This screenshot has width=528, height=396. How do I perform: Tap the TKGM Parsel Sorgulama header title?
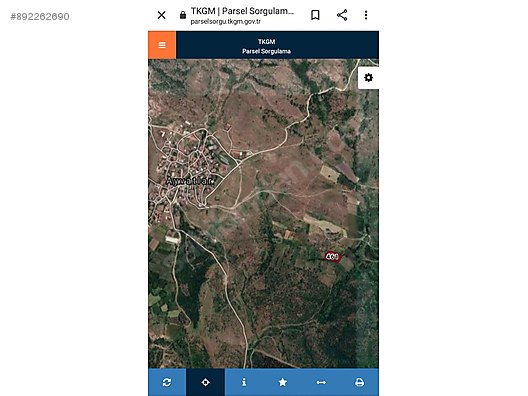266,46
